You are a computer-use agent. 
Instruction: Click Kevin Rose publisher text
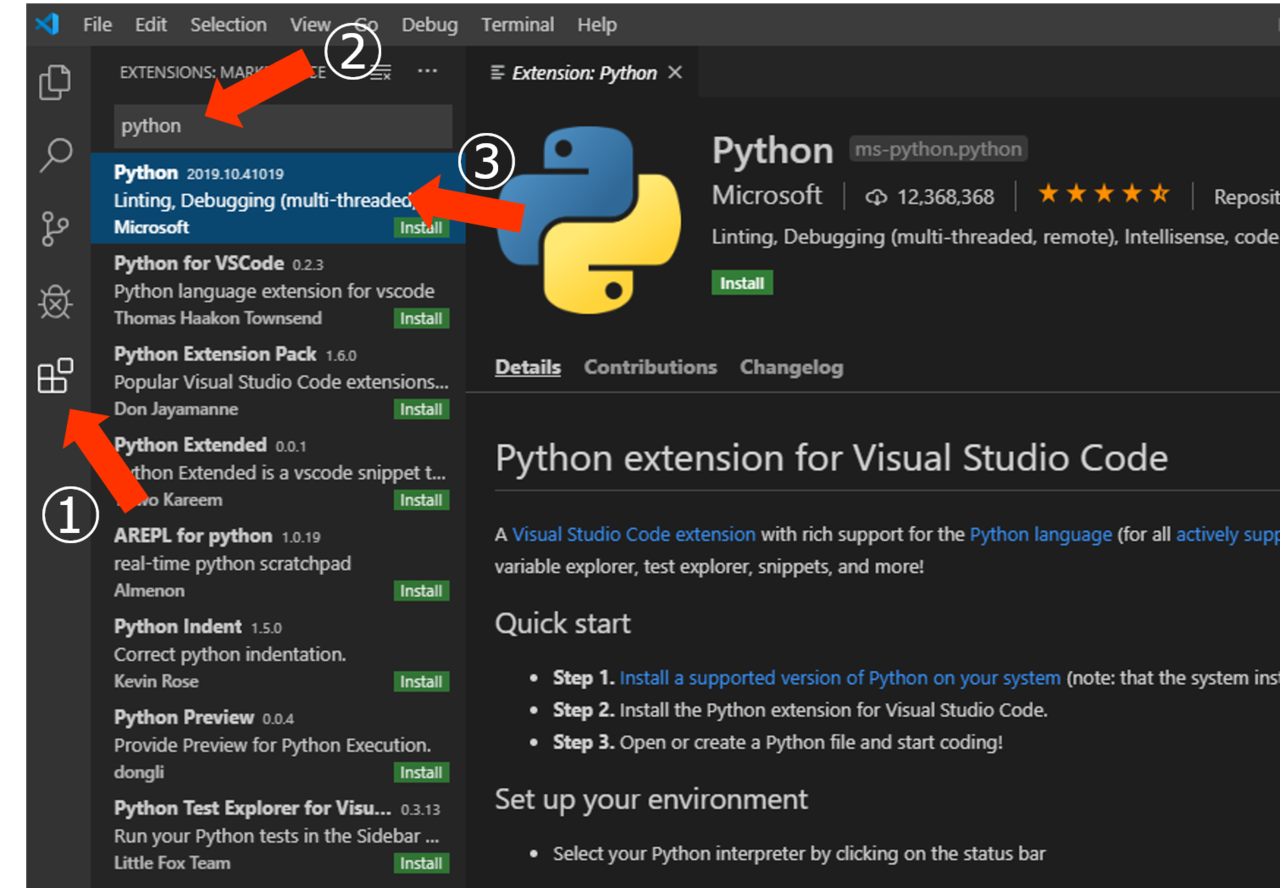(x=156, y=682)
